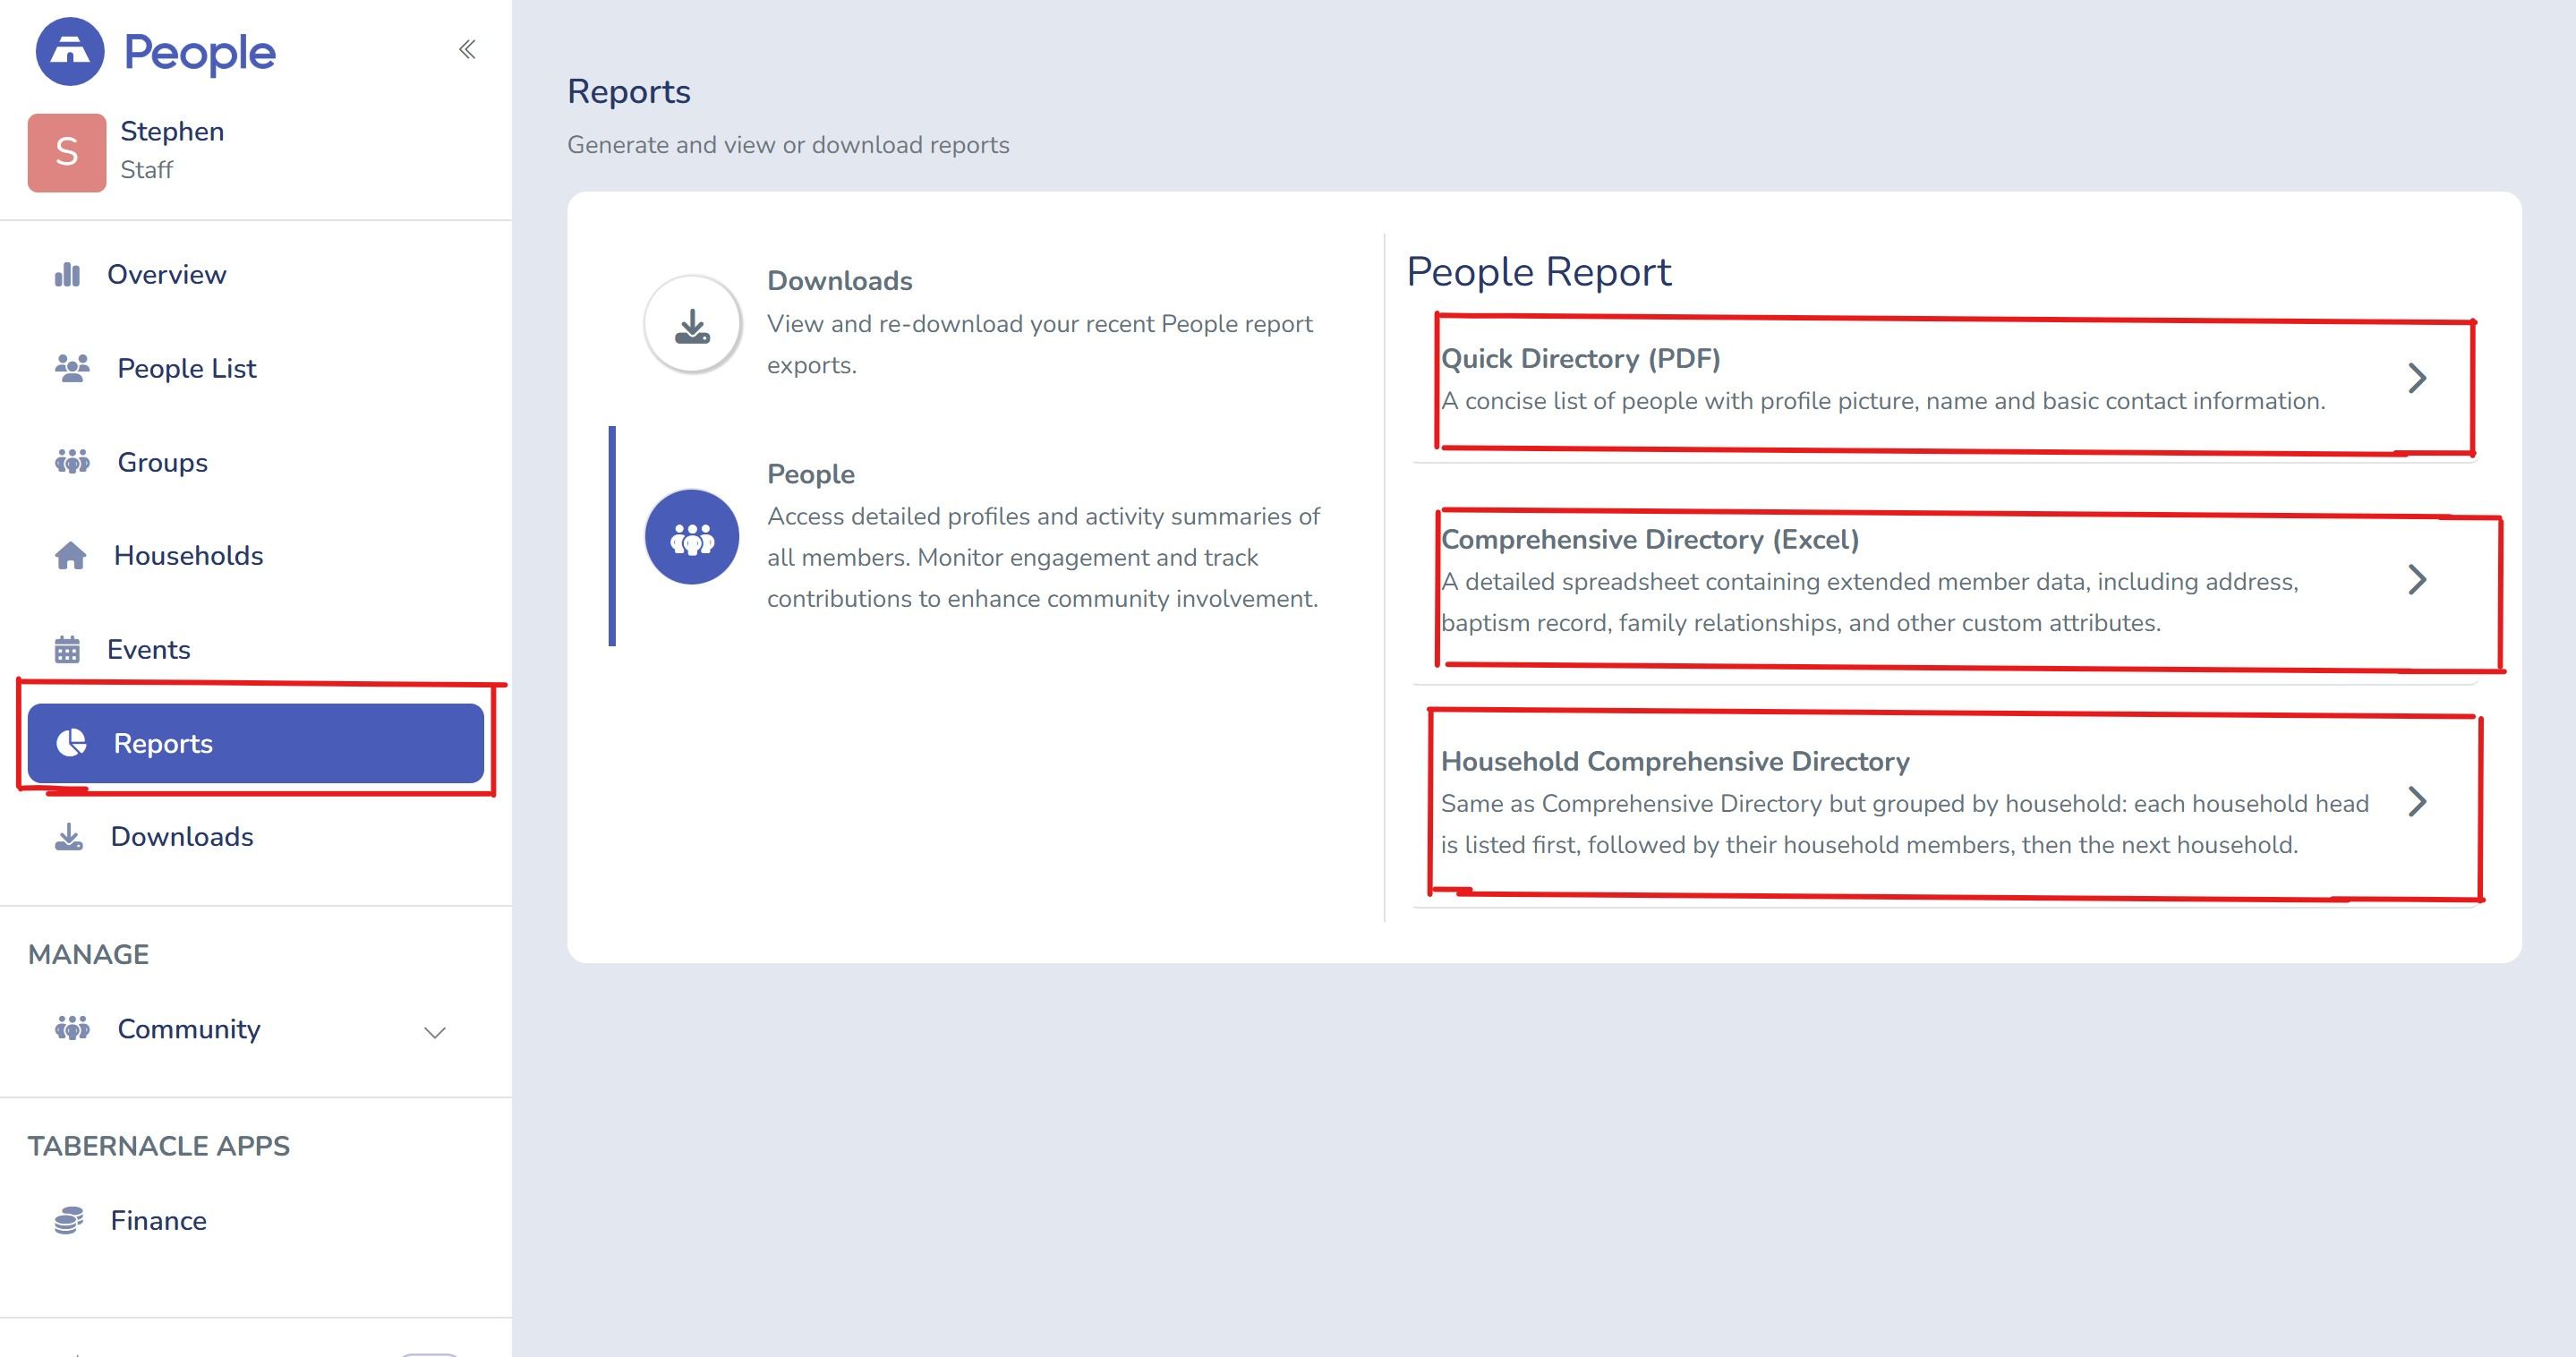Collapse the sidebar with double-chevron icon
This screenshot has width=2576, height=1357.
[x=467, y=49]
